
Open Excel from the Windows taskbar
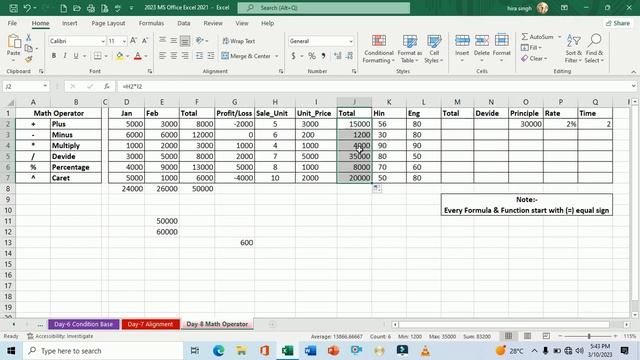click(x=287, y=351)
